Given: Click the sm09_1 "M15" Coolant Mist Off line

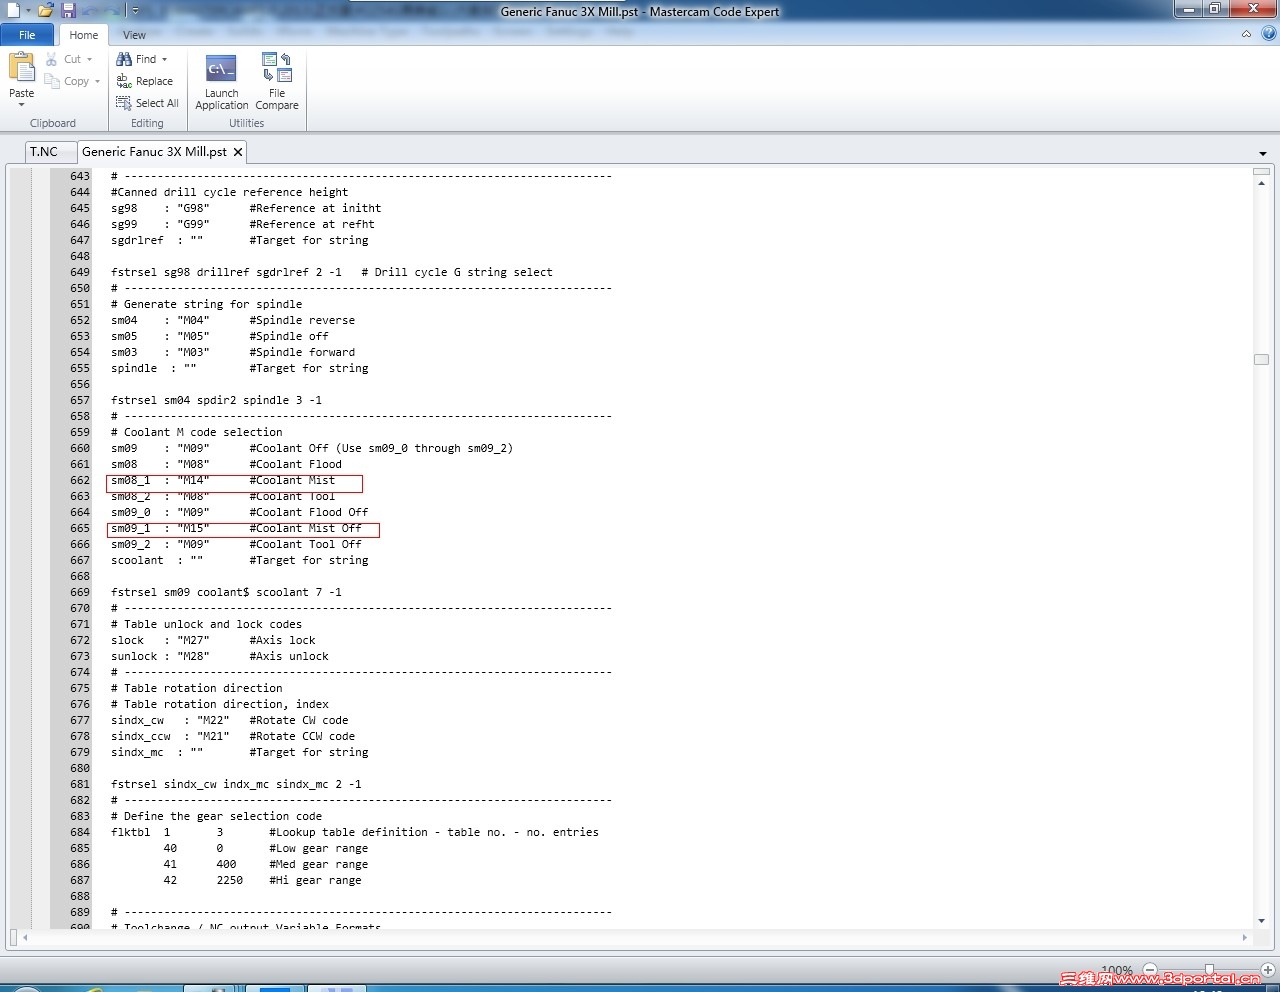Looking at the screenshot, I should coord(236,528).
